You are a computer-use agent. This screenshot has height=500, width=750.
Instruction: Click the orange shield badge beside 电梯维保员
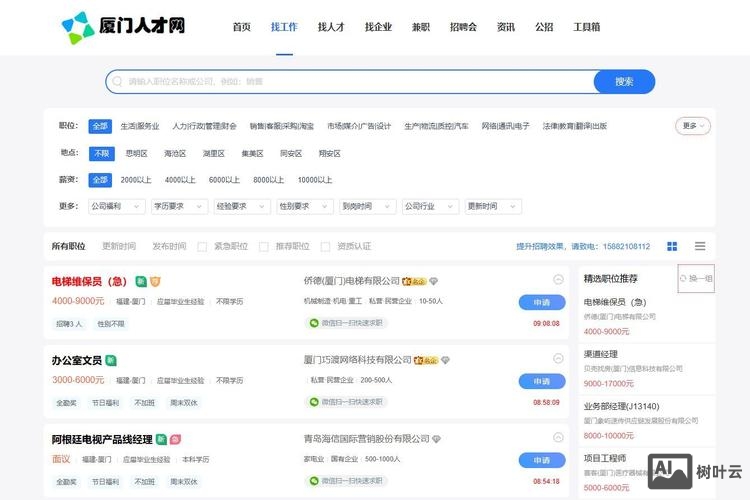click(155, 281)
